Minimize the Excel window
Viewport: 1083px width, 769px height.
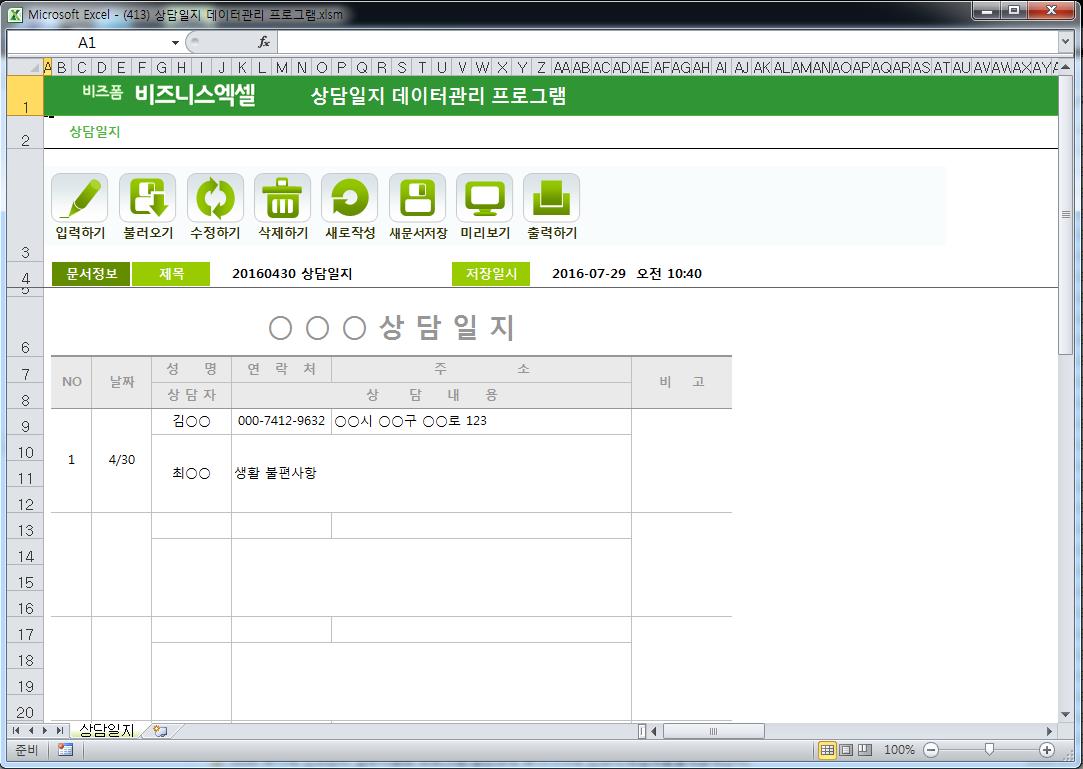pyautogui.click(x=987, y=10)
